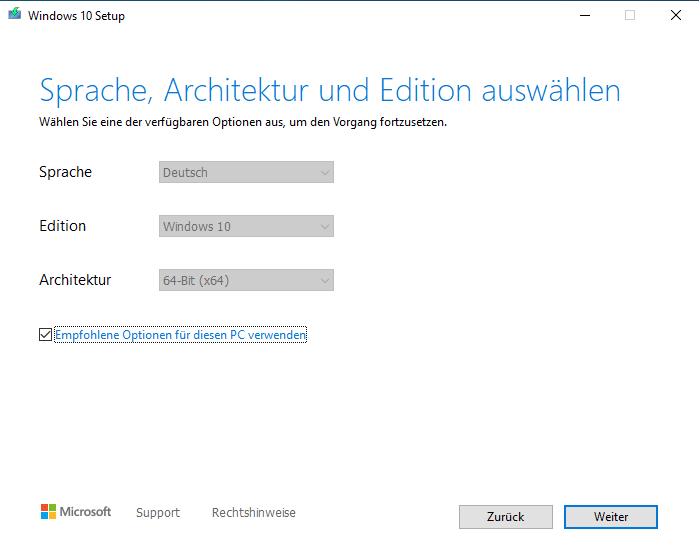Image resolution: width=699 pixels, height=553 pixels.
Task: Click the 'Windows 10 Setup' title bar text
Action: (77, 16)
